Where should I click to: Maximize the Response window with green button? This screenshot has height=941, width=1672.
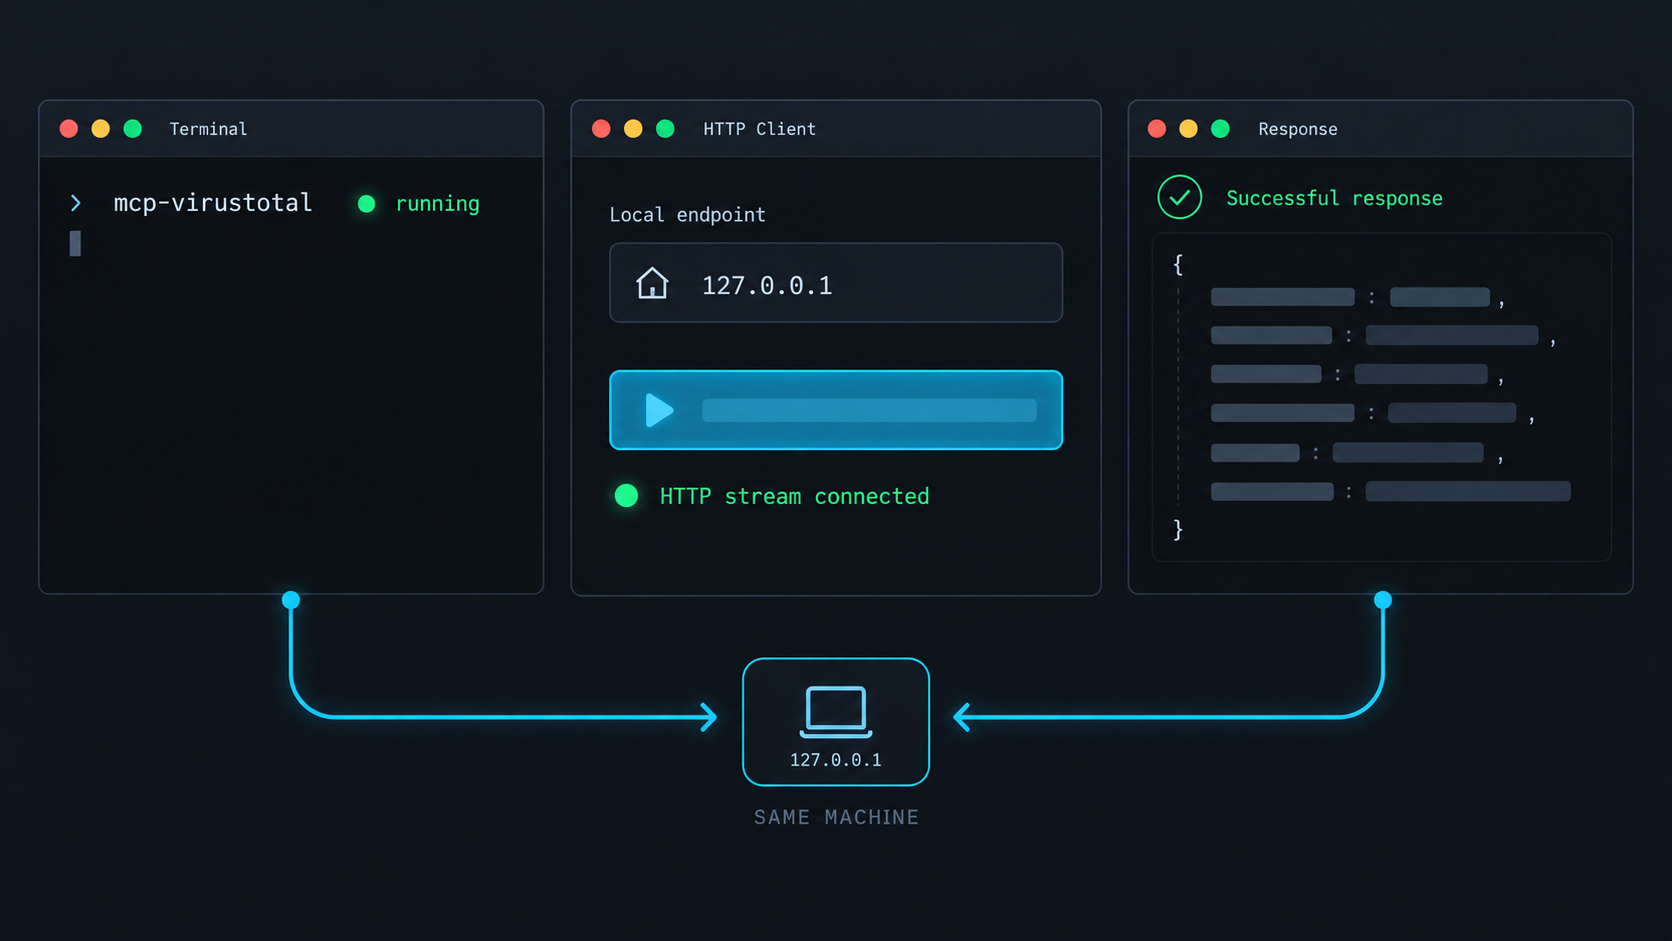[1220, 128]
